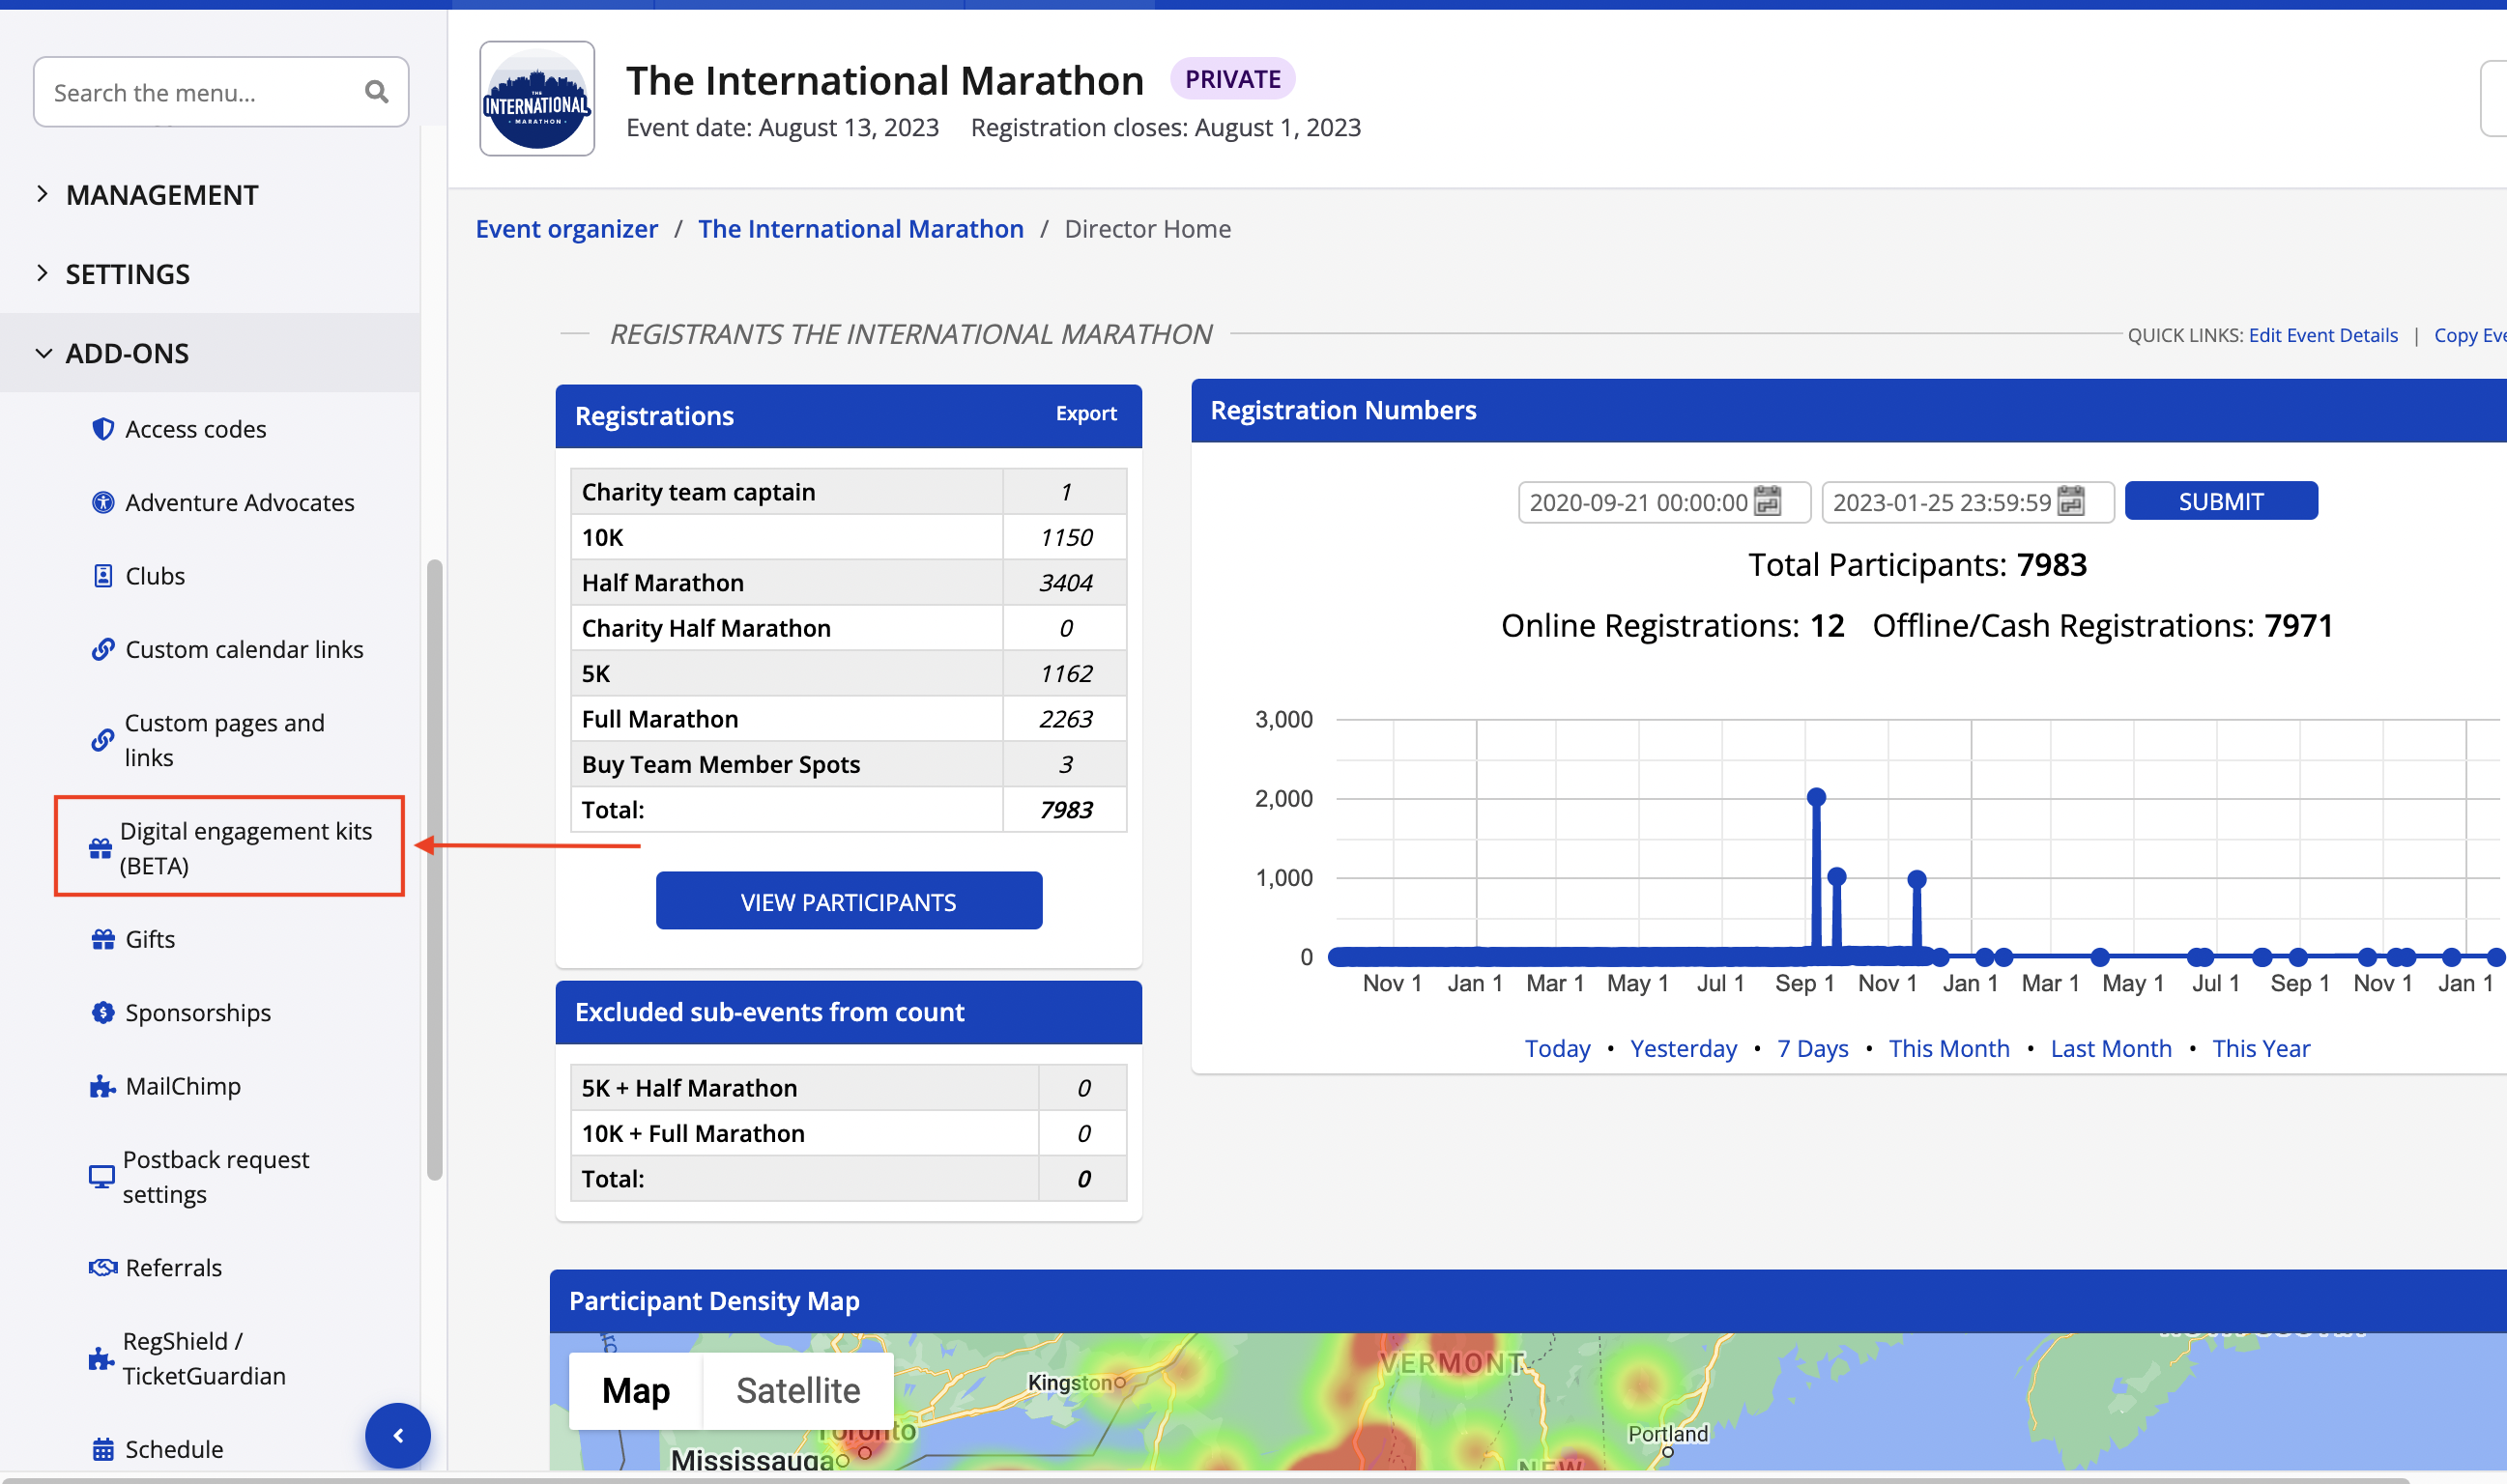Viewport: 2507px width, 1484px height.
Task: Click the search magnifier icon in menu
Action: 376,92
